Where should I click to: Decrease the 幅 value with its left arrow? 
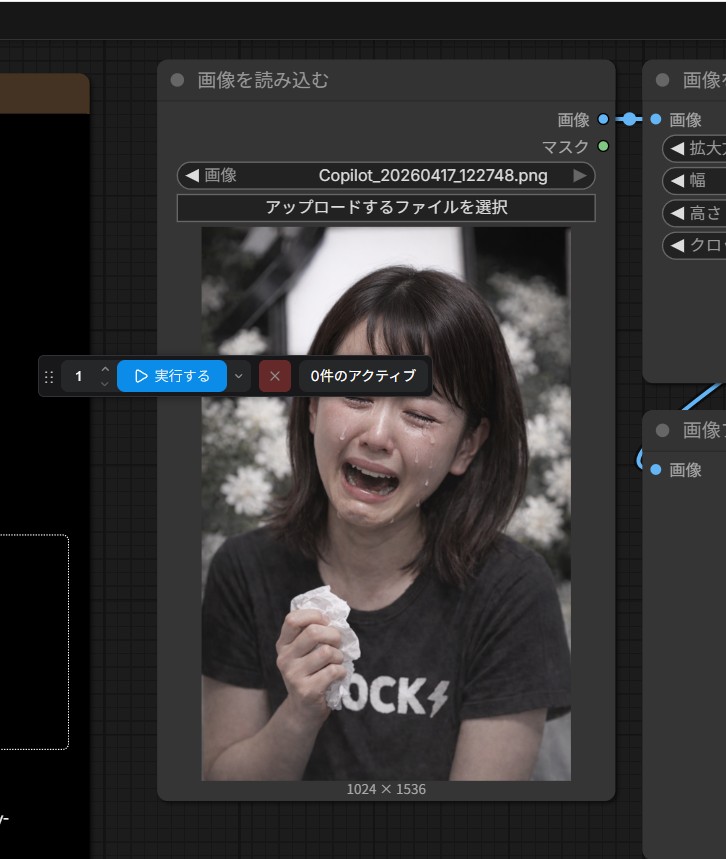(677, 181)
